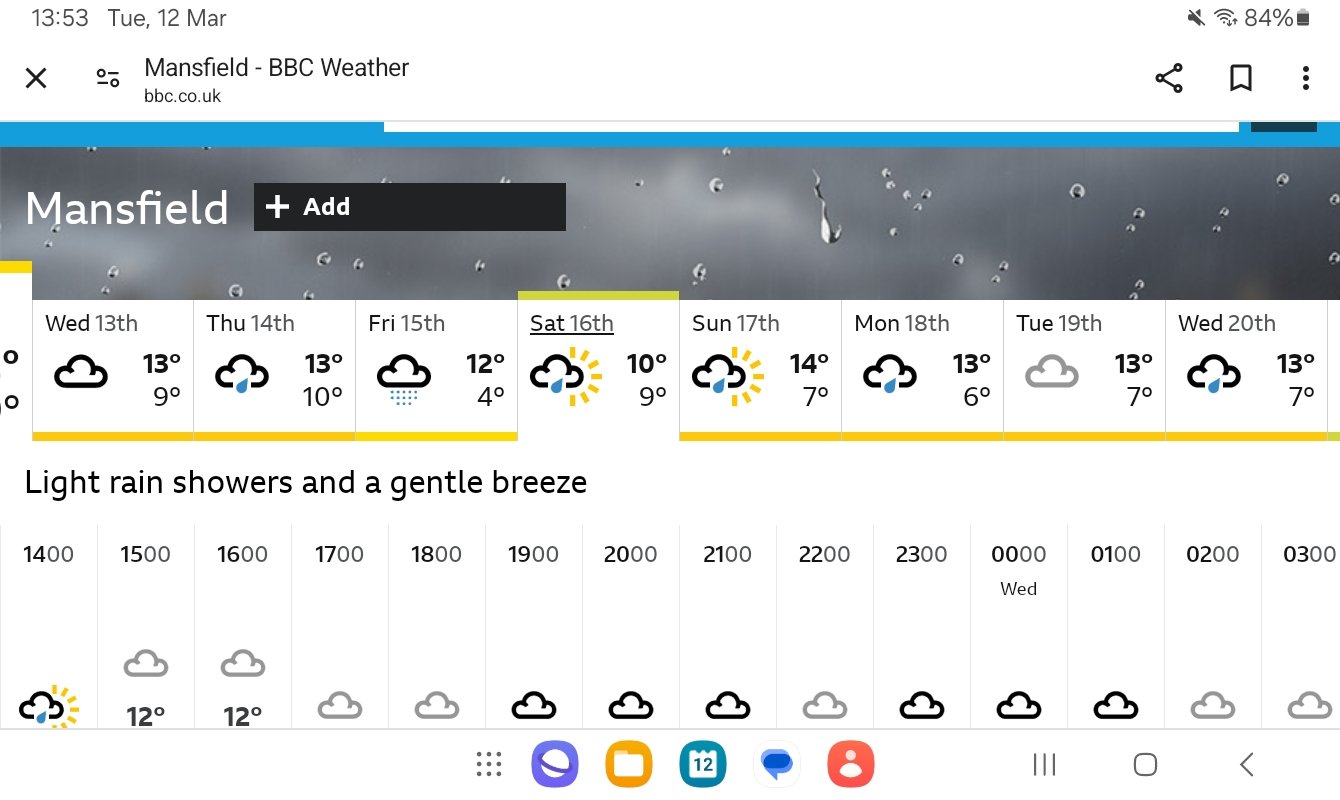Select the Wed 13th forecast tab
The image size is (1340, 800).
pyautogui.click(x=113, y=370)
